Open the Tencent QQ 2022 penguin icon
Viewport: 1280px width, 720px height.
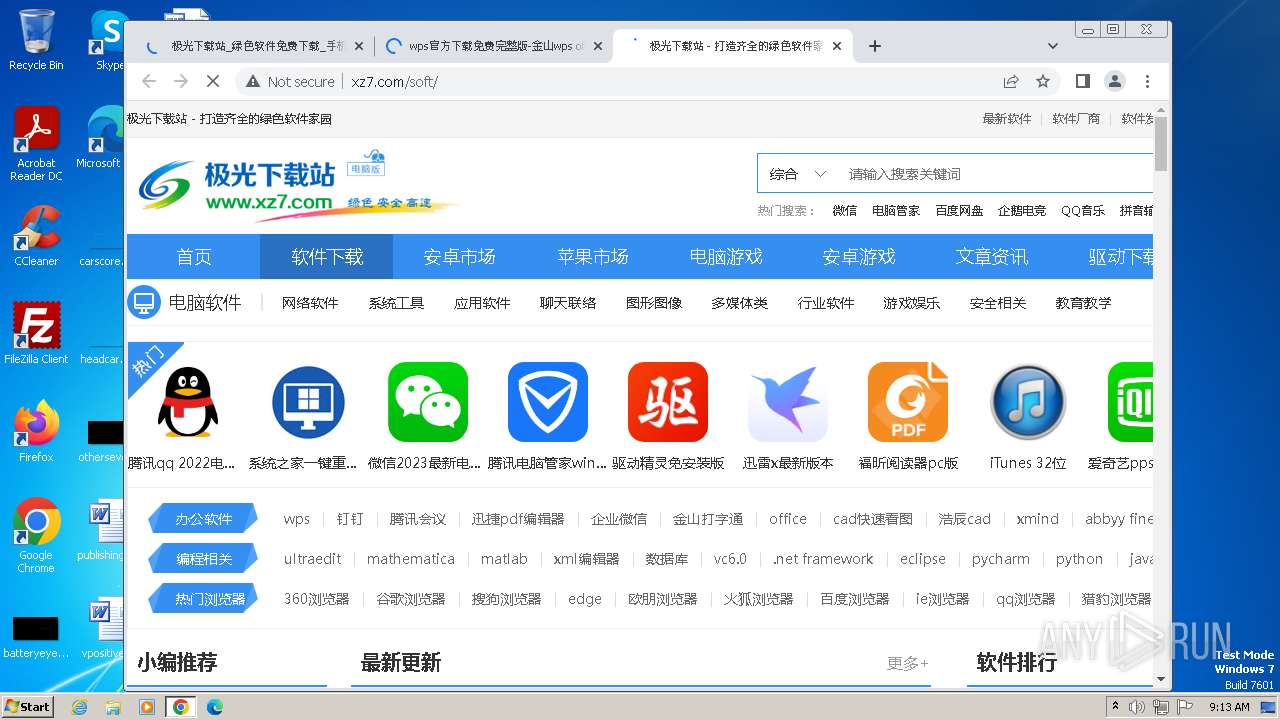188,402
